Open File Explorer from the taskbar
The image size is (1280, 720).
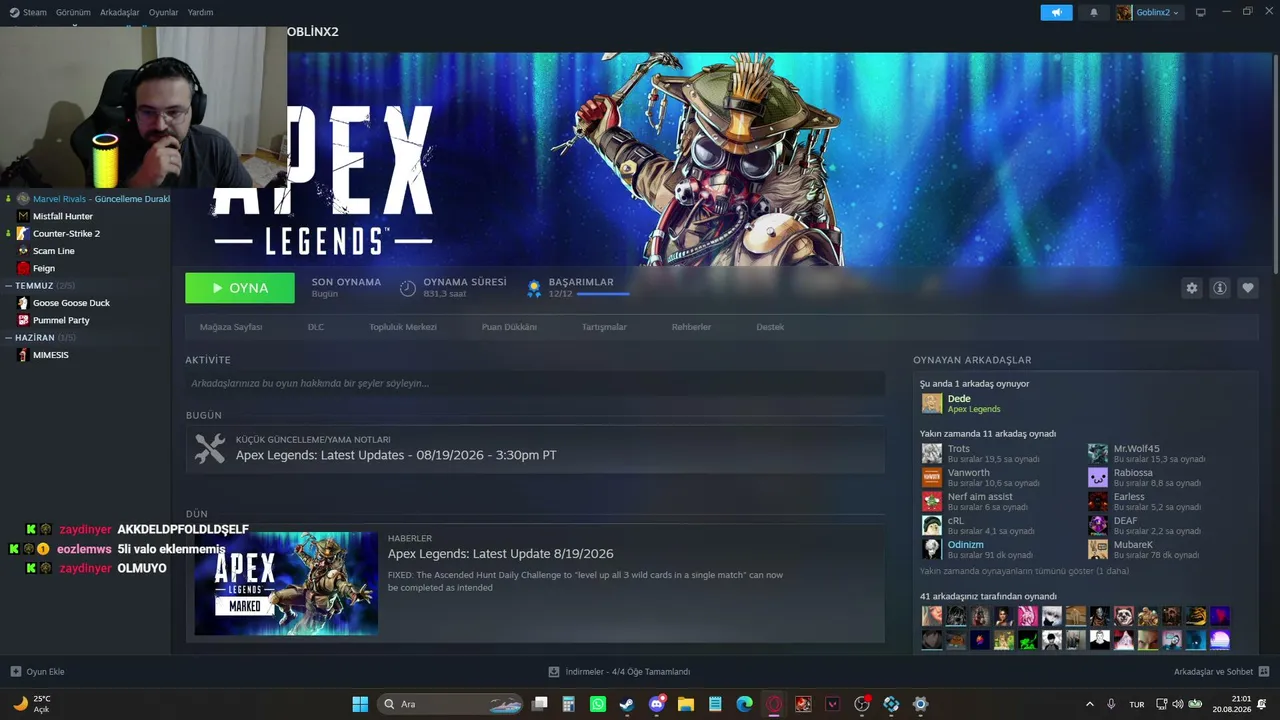686,704
